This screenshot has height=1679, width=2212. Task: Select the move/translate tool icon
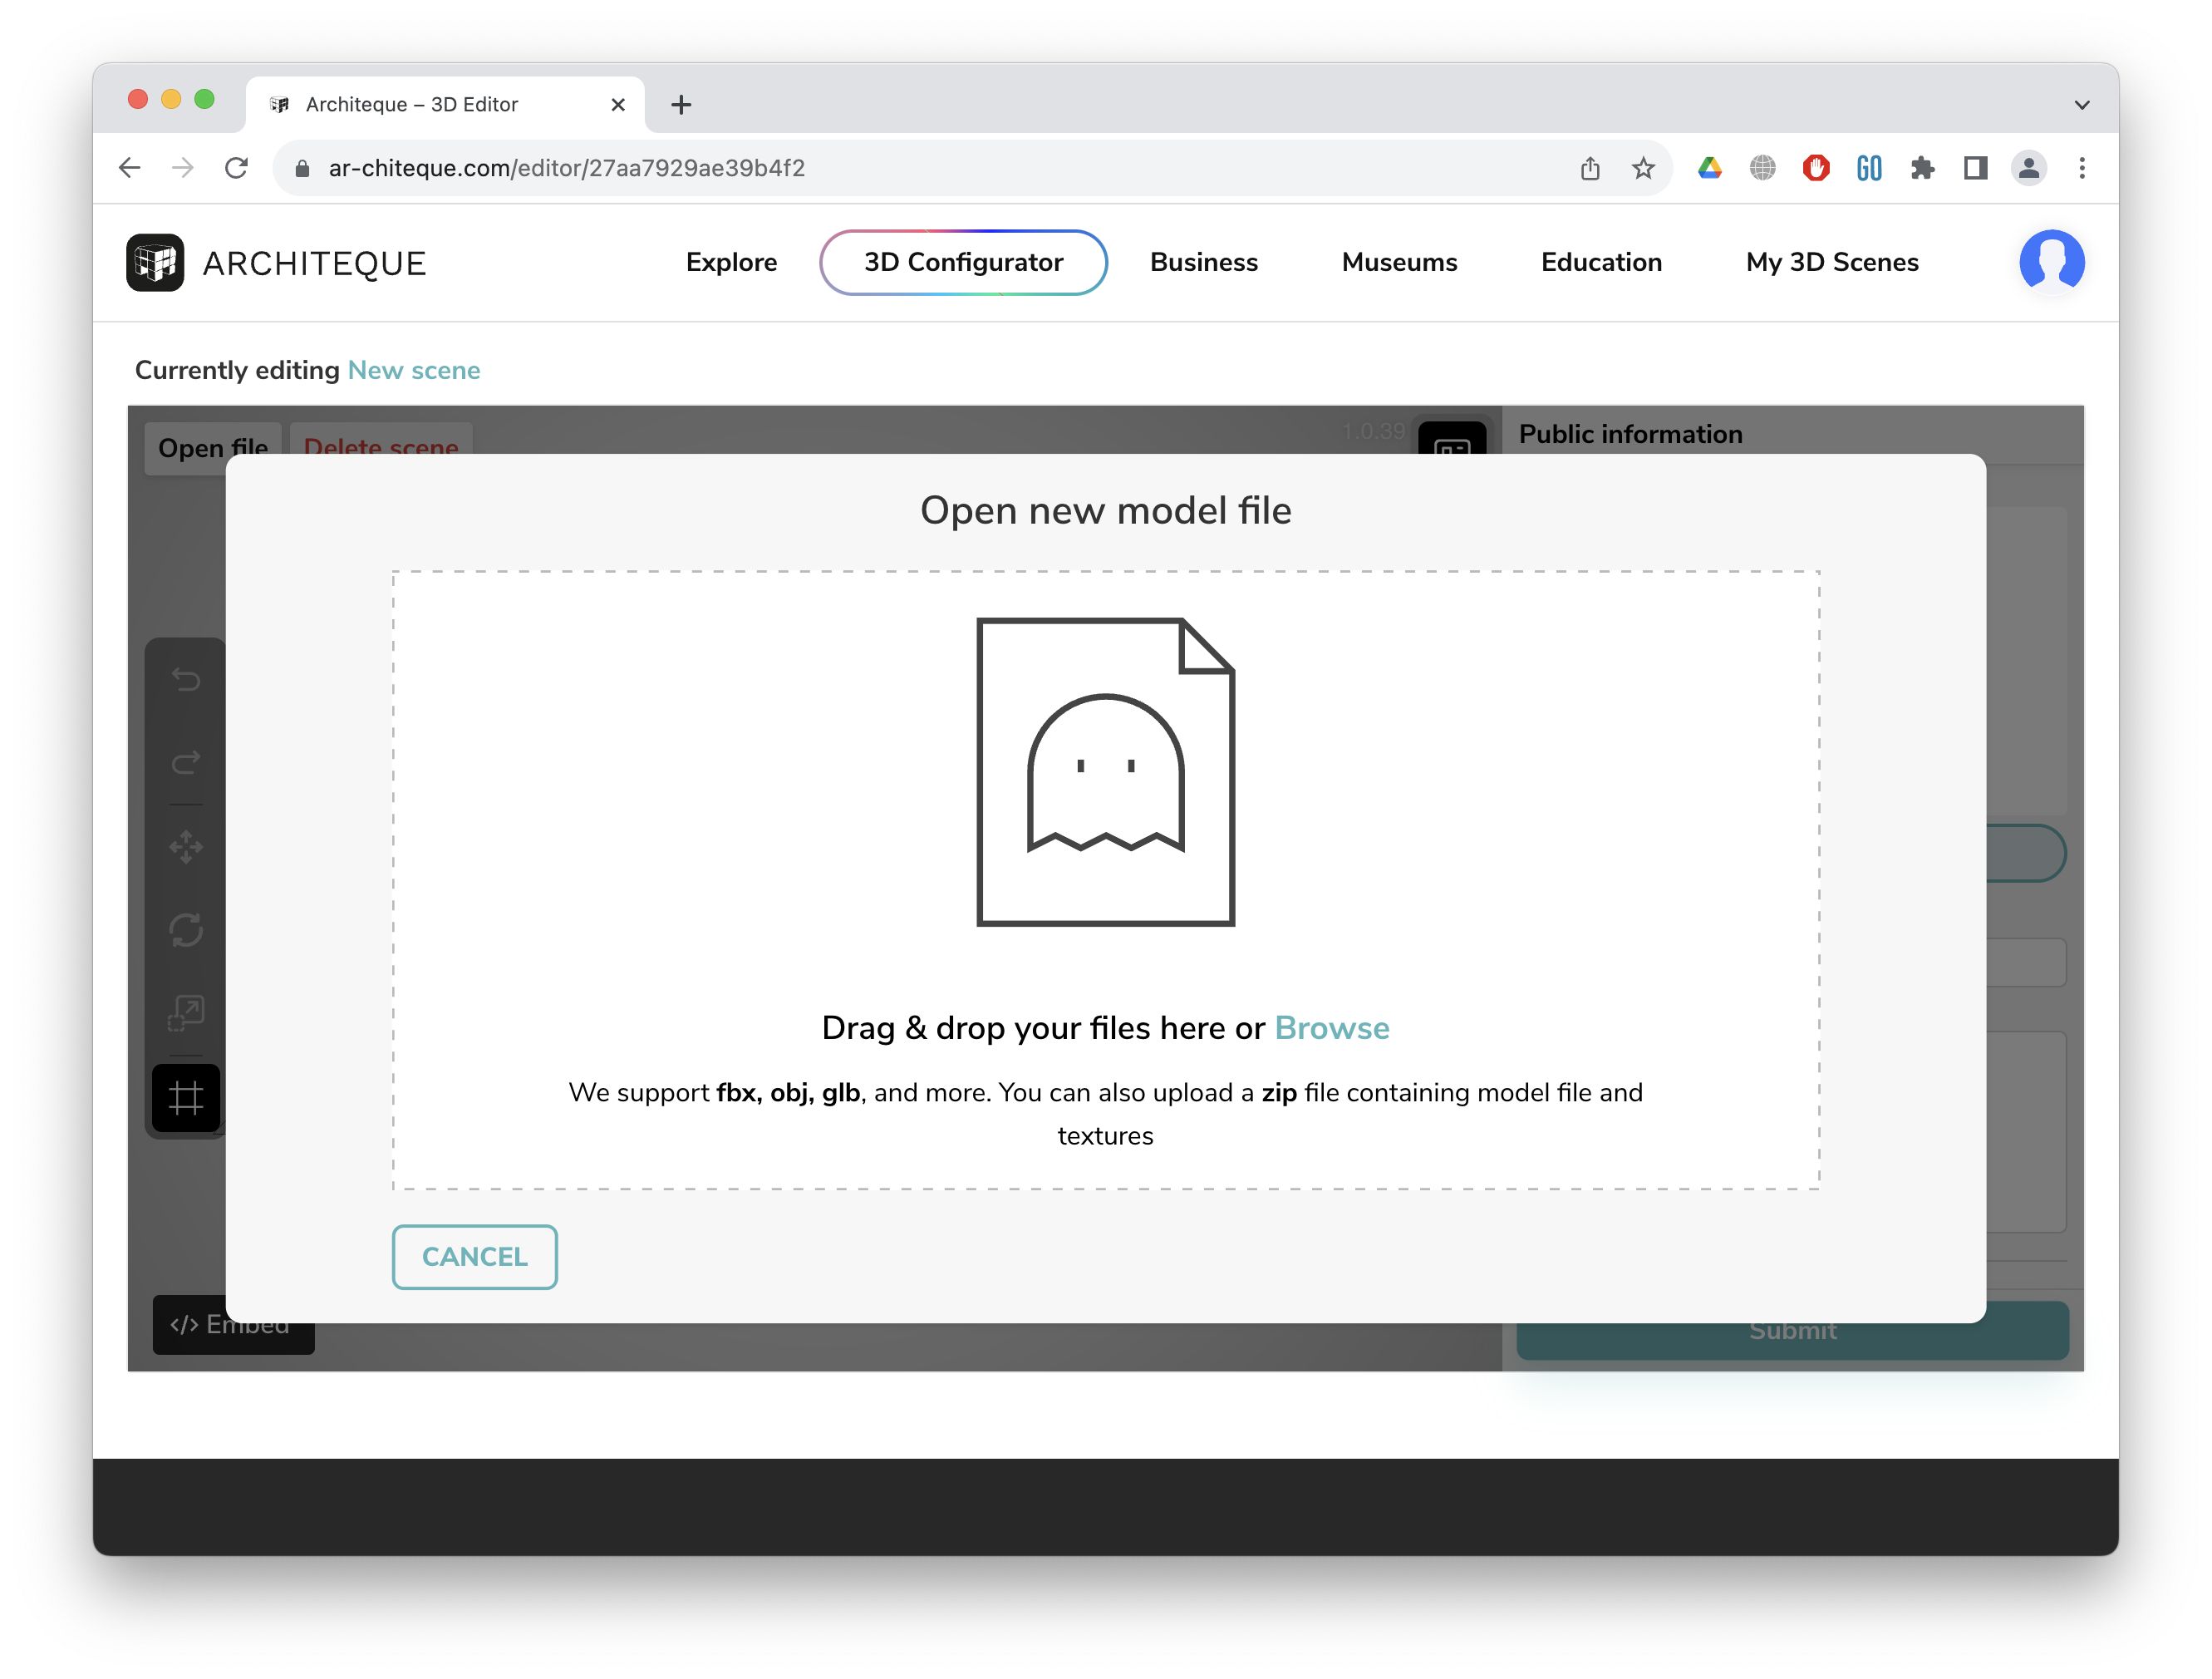pyautogui.click(x=186, y=847)
